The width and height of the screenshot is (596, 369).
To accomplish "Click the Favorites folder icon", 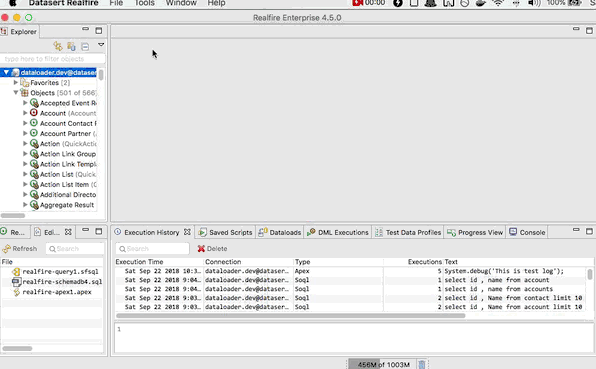I will click(25, 82).
